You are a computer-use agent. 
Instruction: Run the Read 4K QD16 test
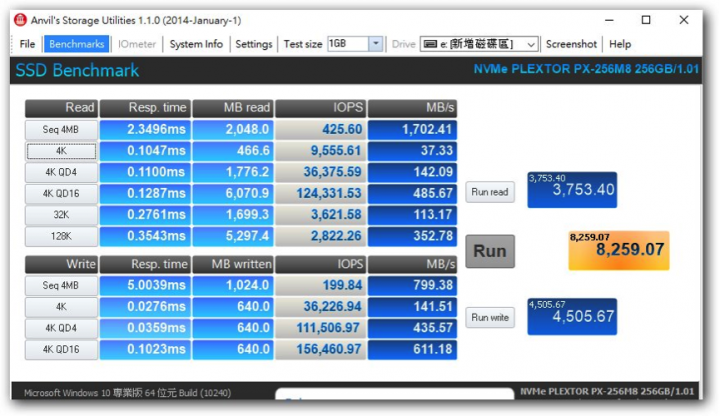point(61,193)
